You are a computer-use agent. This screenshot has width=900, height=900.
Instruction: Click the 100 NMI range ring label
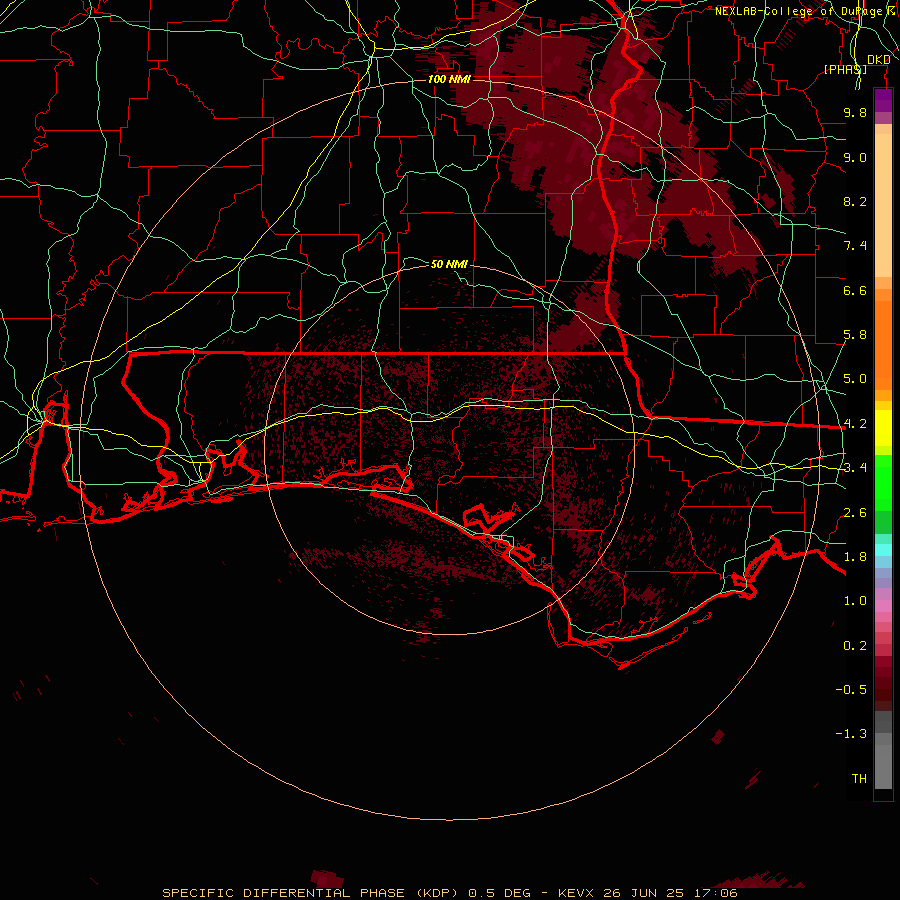pos(449,79)
